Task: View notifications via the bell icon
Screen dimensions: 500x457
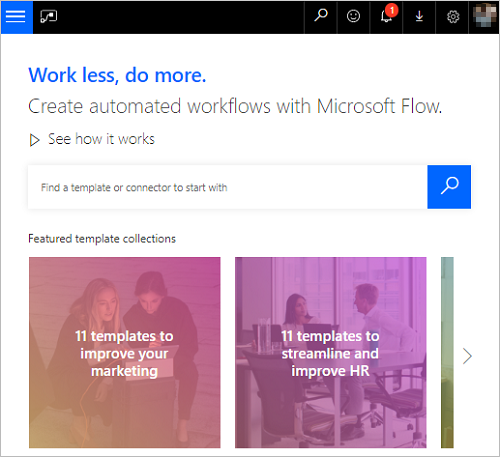Action: tap(386, 17)
